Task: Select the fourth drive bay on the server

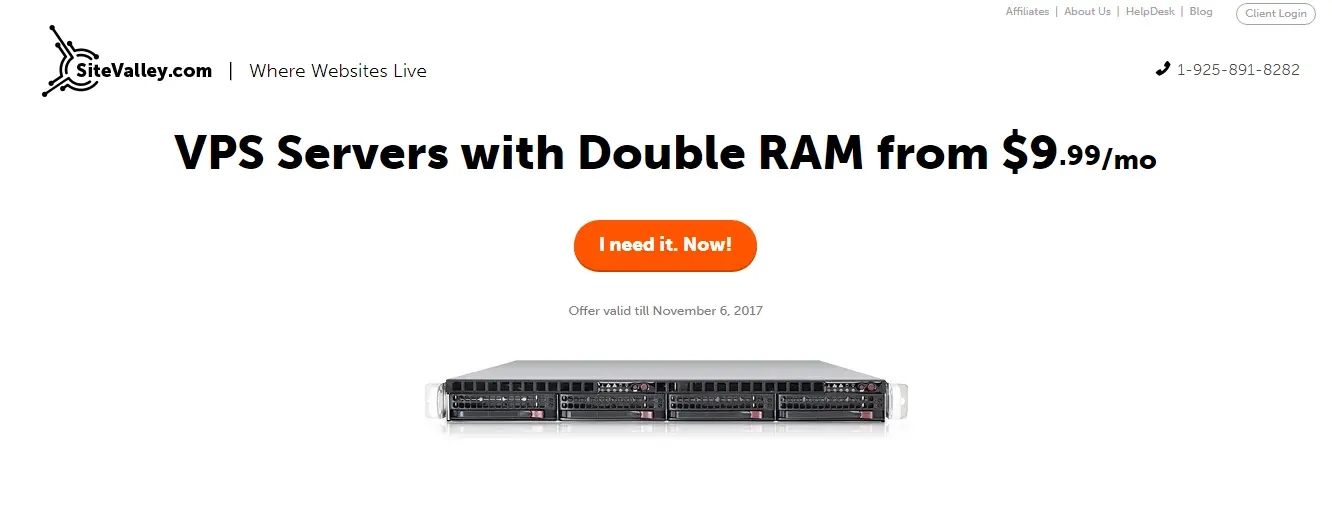Action: (x=833, y=406)
